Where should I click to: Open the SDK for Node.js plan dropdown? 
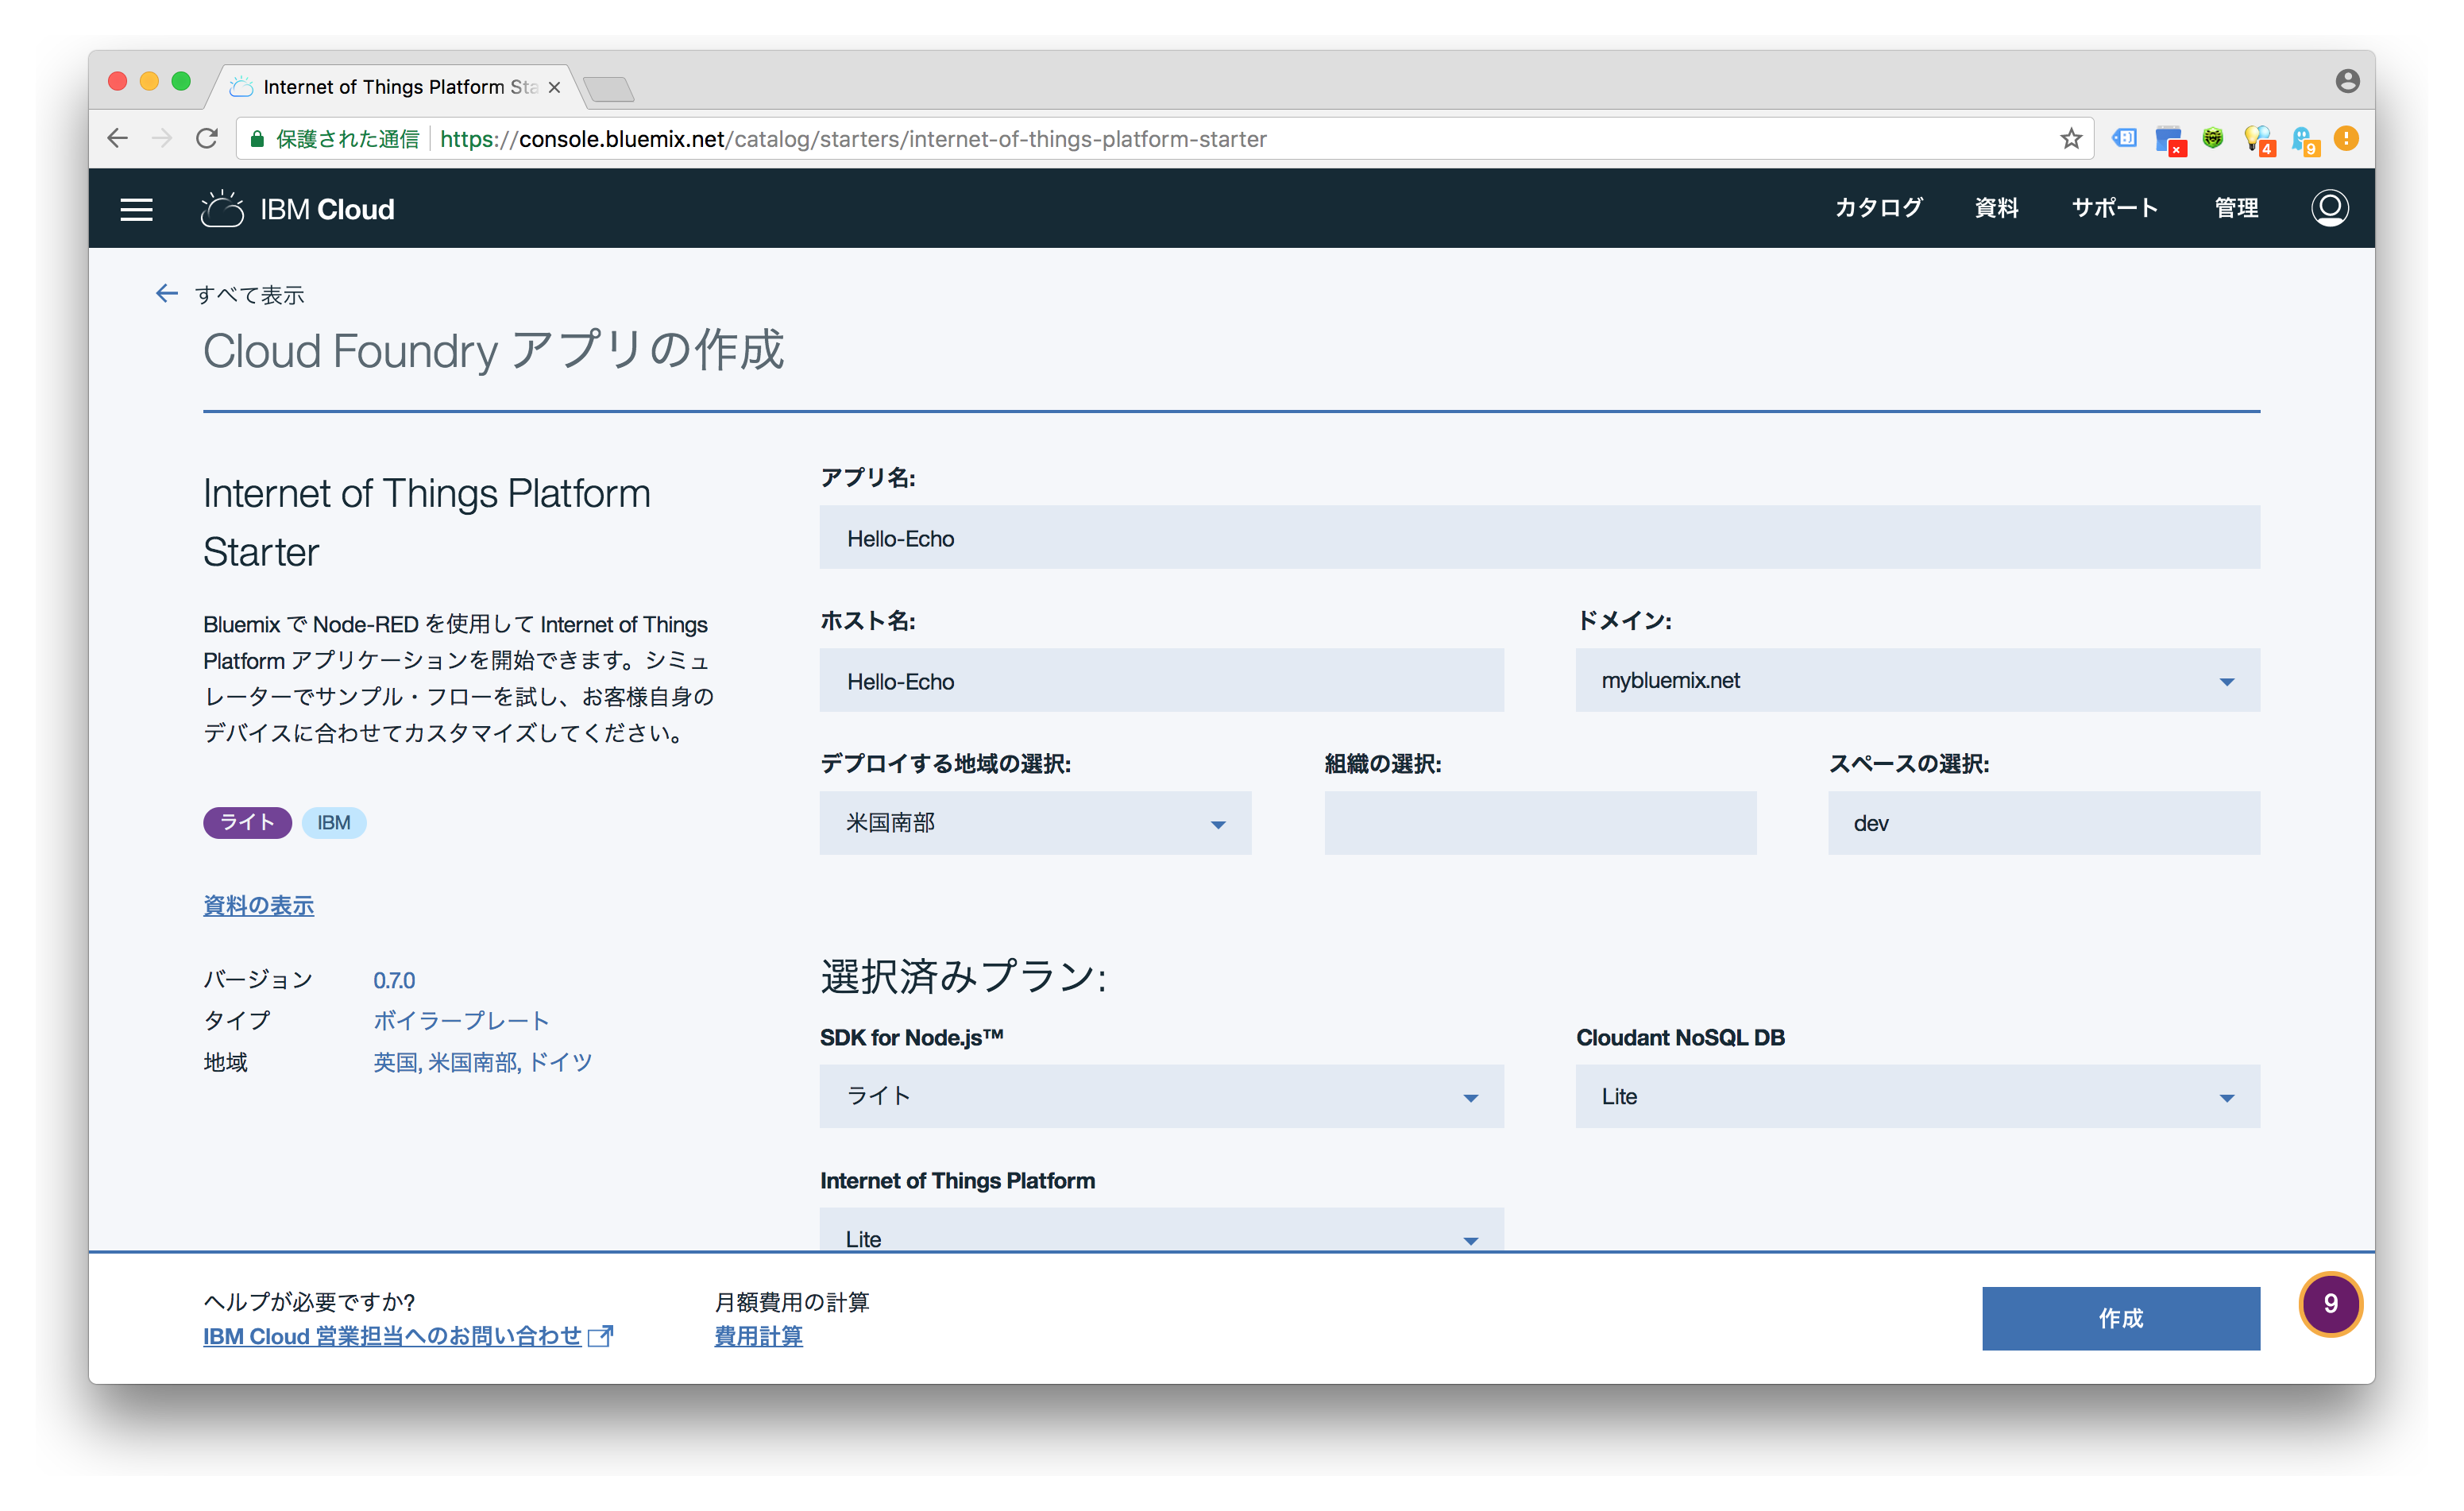pyautogui.click(x=1161, y=1096)
